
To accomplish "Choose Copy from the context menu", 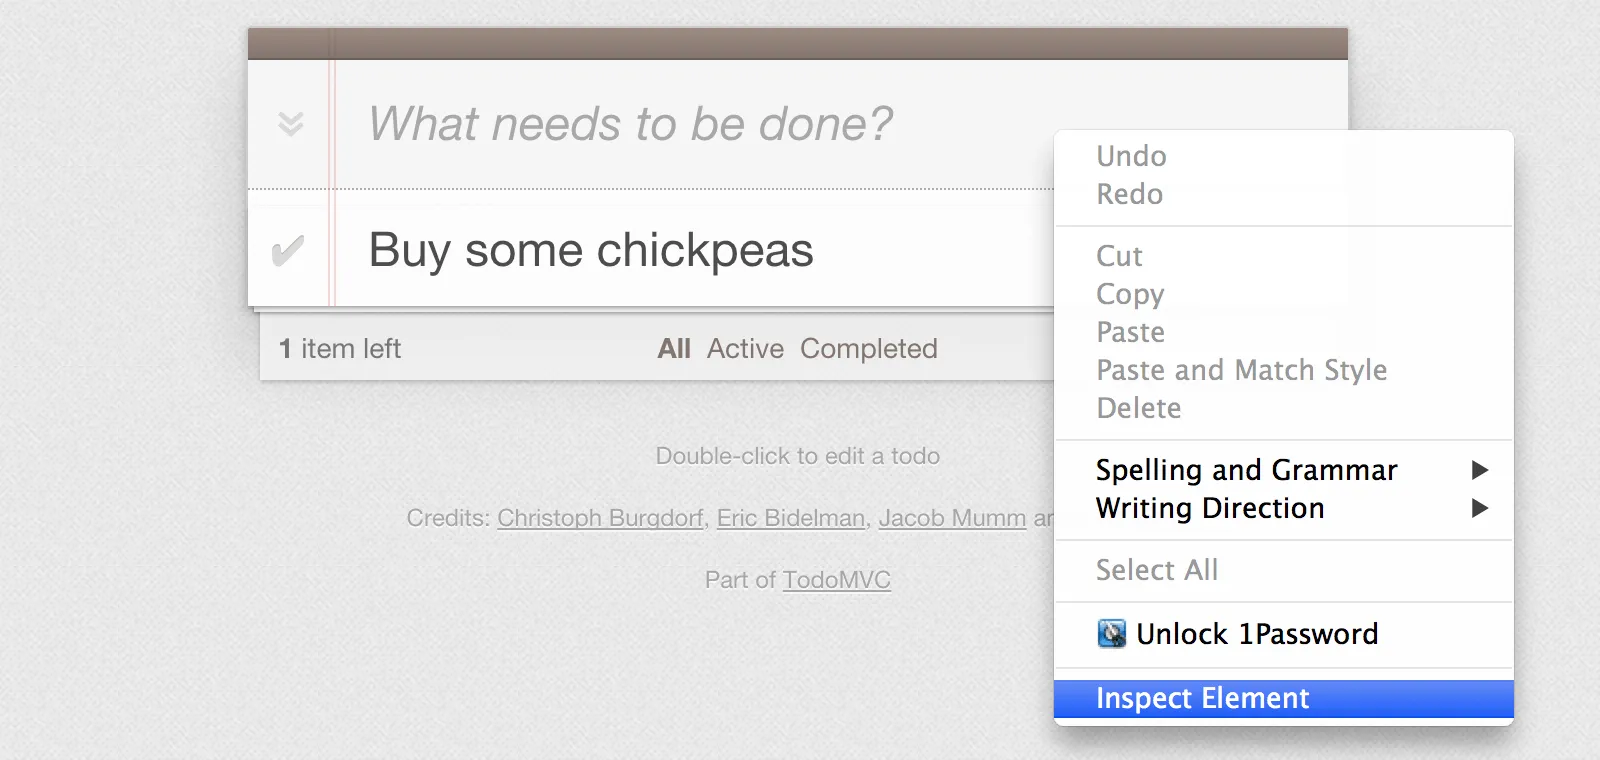I will point(1130,294).
